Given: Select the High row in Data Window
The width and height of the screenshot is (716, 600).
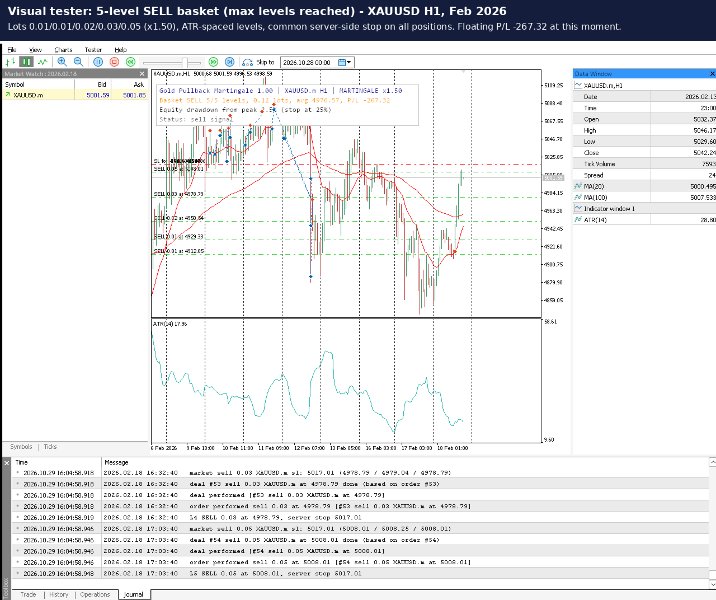Looking at the screenshot, I should click(644, 130).
